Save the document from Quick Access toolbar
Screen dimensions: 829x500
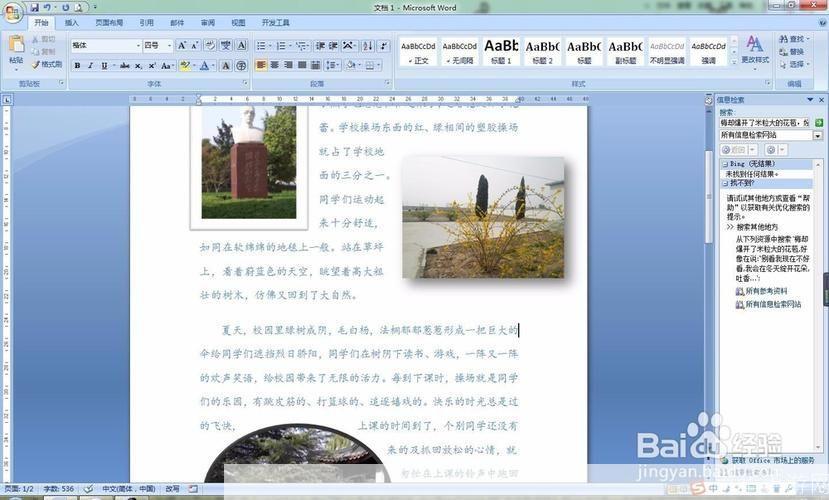click(34, 7)
